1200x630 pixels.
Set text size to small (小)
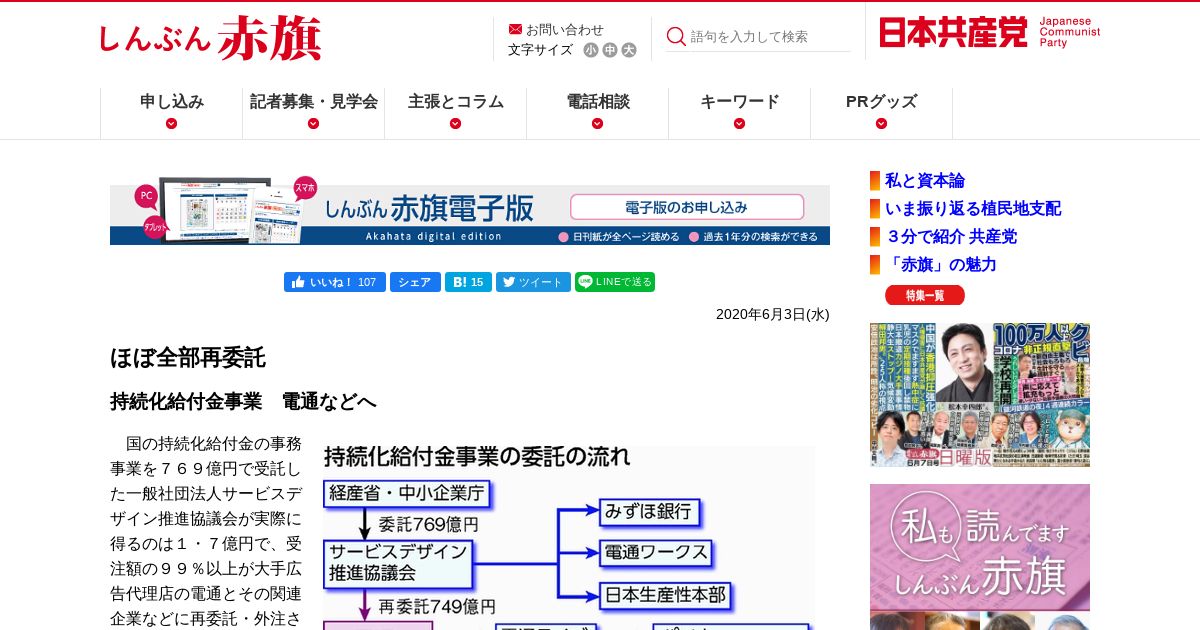(591, 50)
